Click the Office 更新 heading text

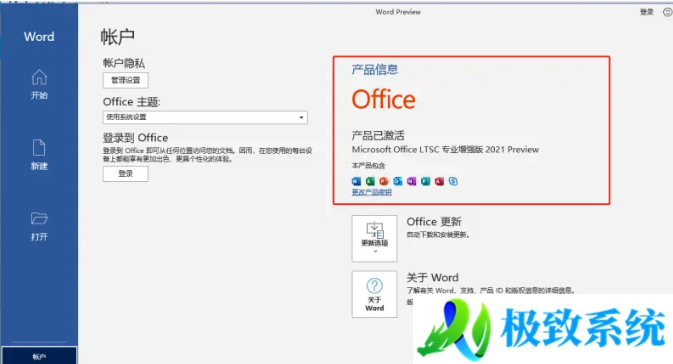tap(434, 222)
